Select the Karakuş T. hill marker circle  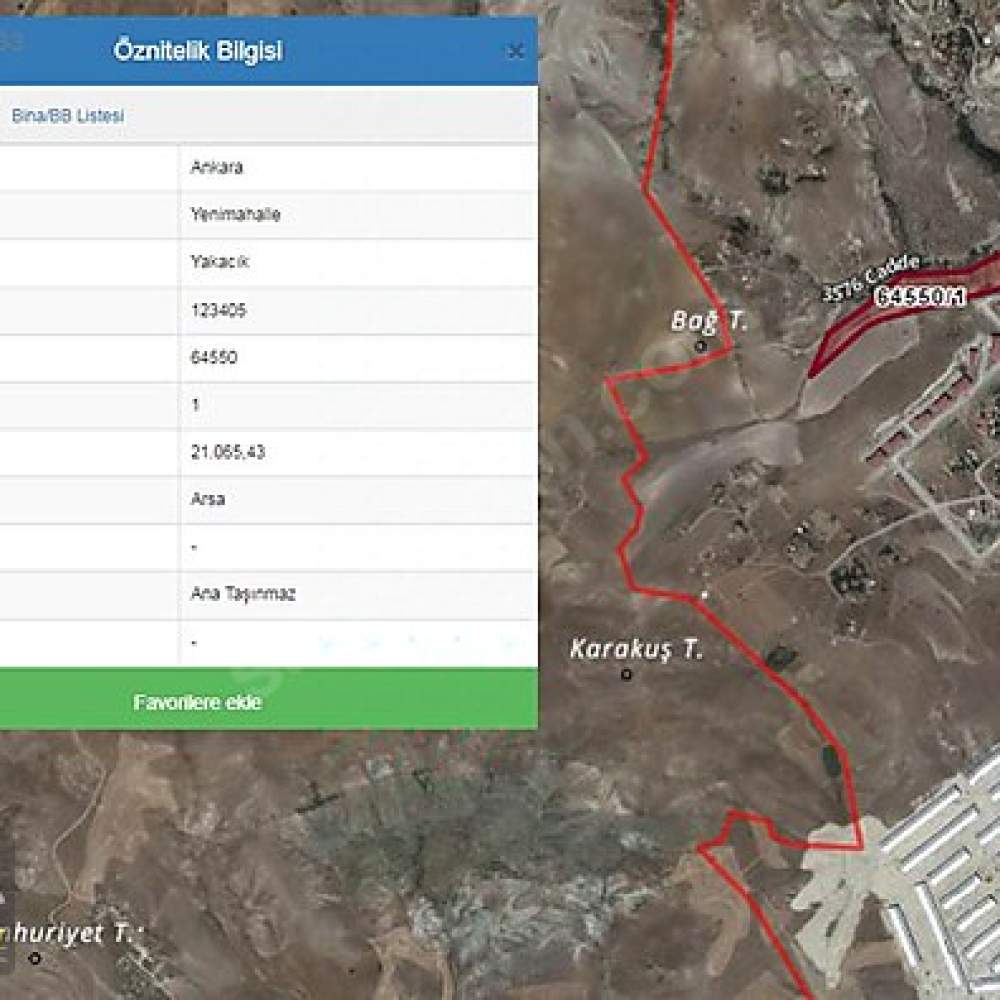(x=626, y=674)
